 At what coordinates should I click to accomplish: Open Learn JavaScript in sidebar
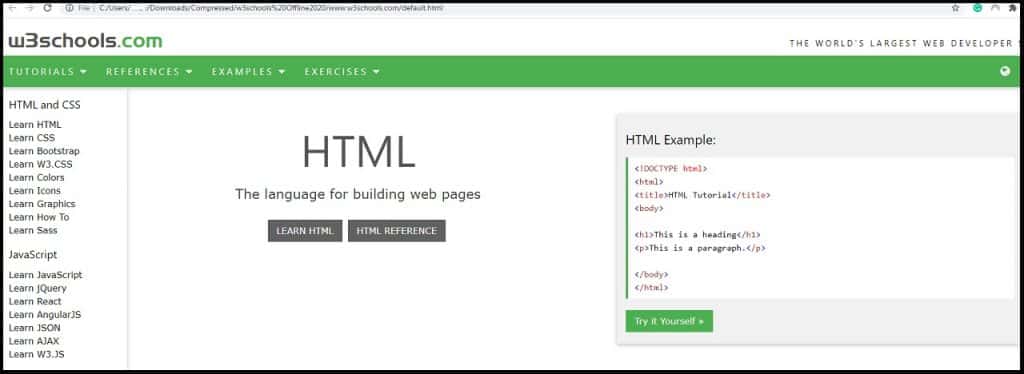coord(46,275)
